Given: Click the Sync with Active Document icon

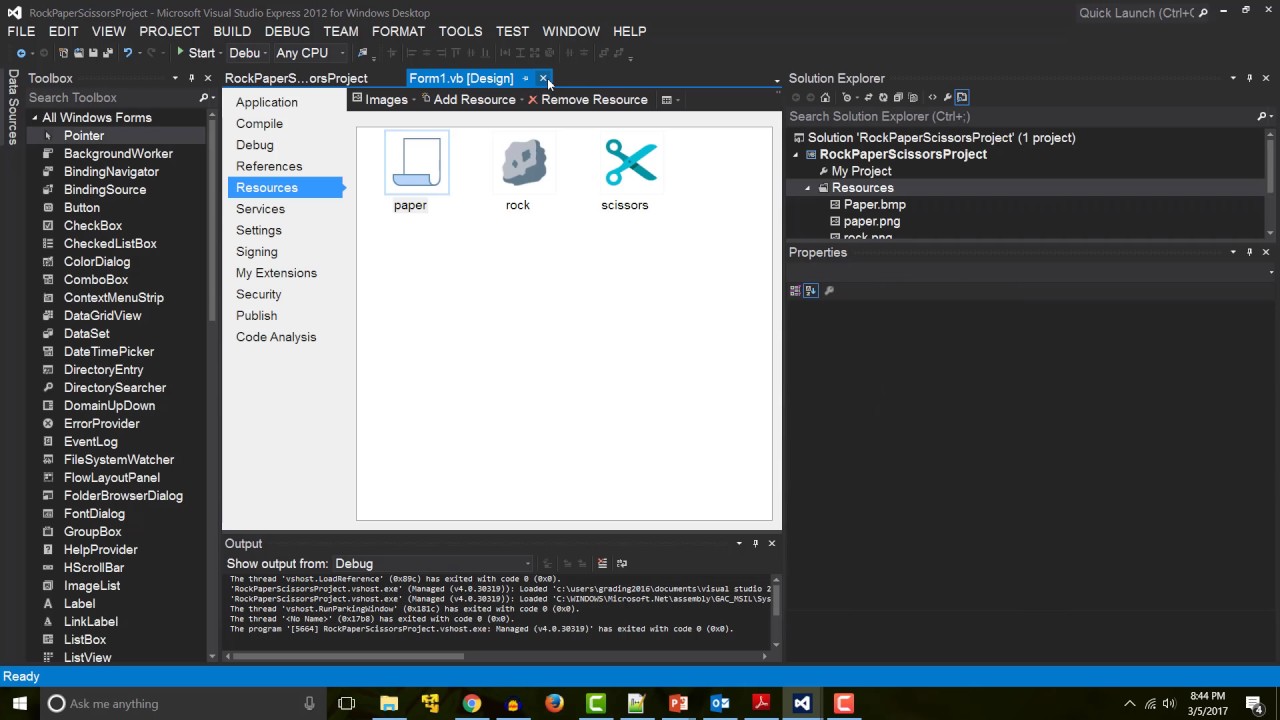Looking at the screenshot, I should [869, 97].
